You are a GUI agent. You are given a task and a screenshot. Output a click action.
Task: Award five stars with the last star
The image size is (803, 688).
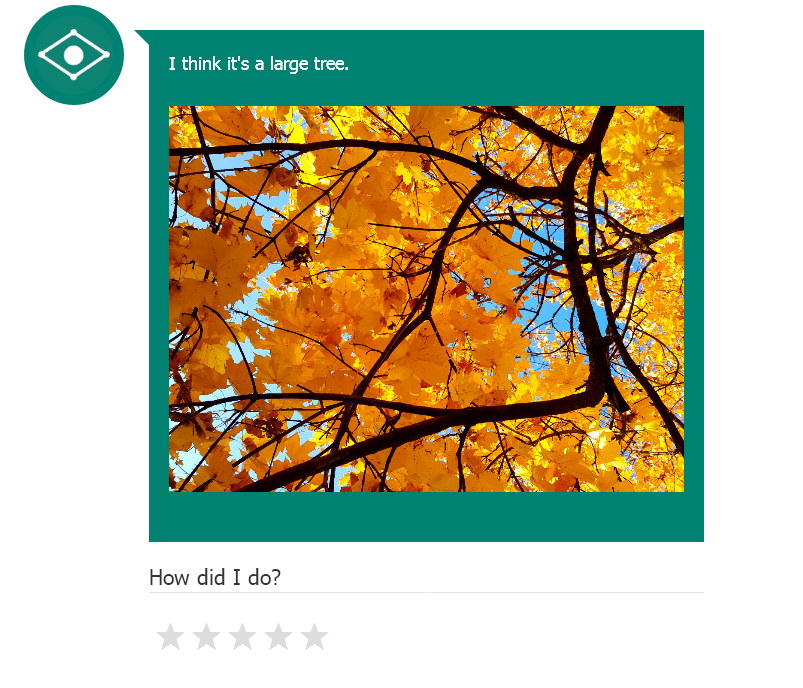tap(314, 637)
